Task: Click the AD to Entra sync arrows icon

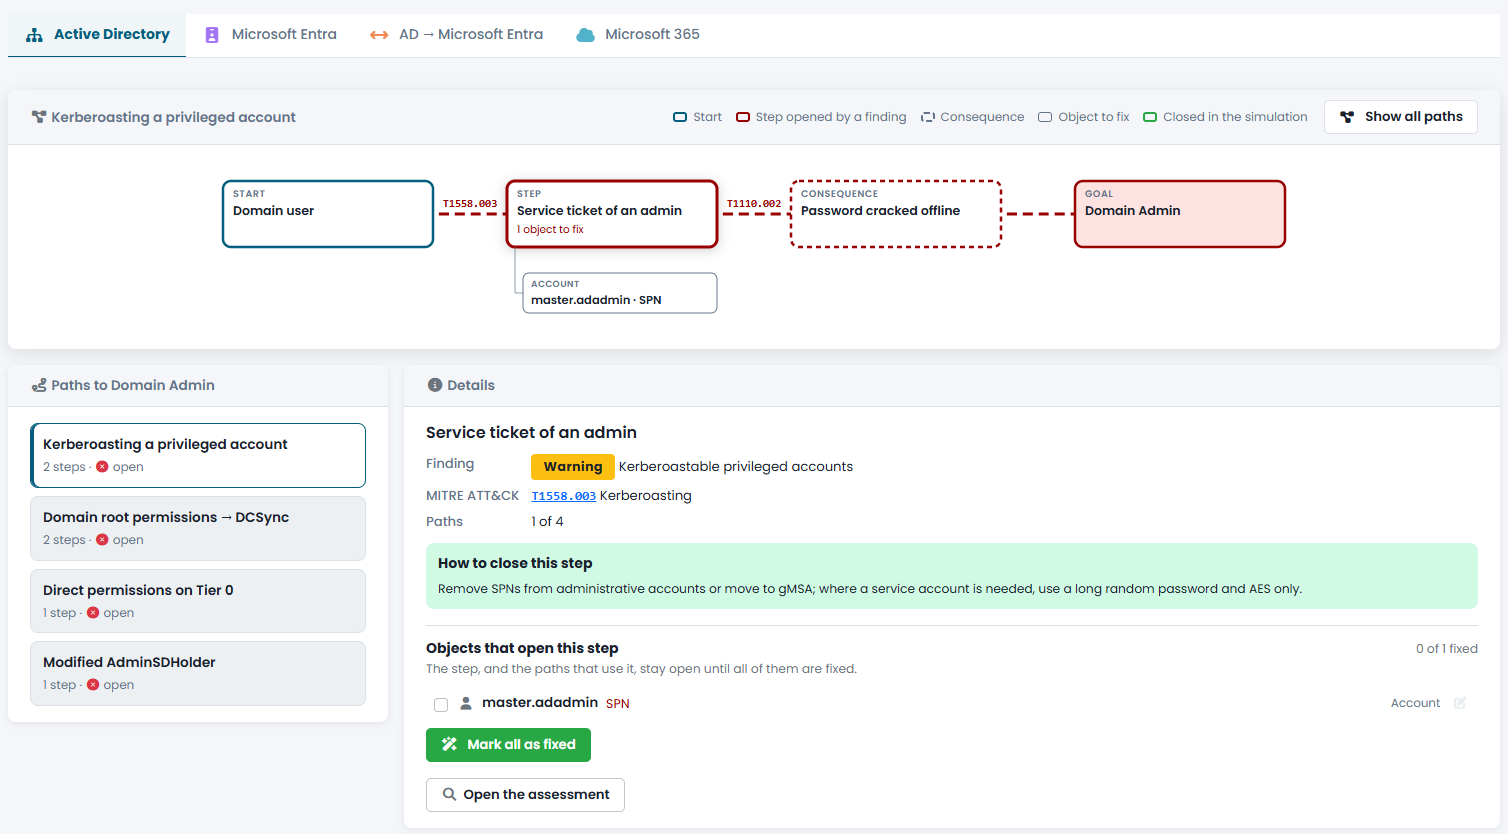Action: pyautogui.click(x=379, y=35)
